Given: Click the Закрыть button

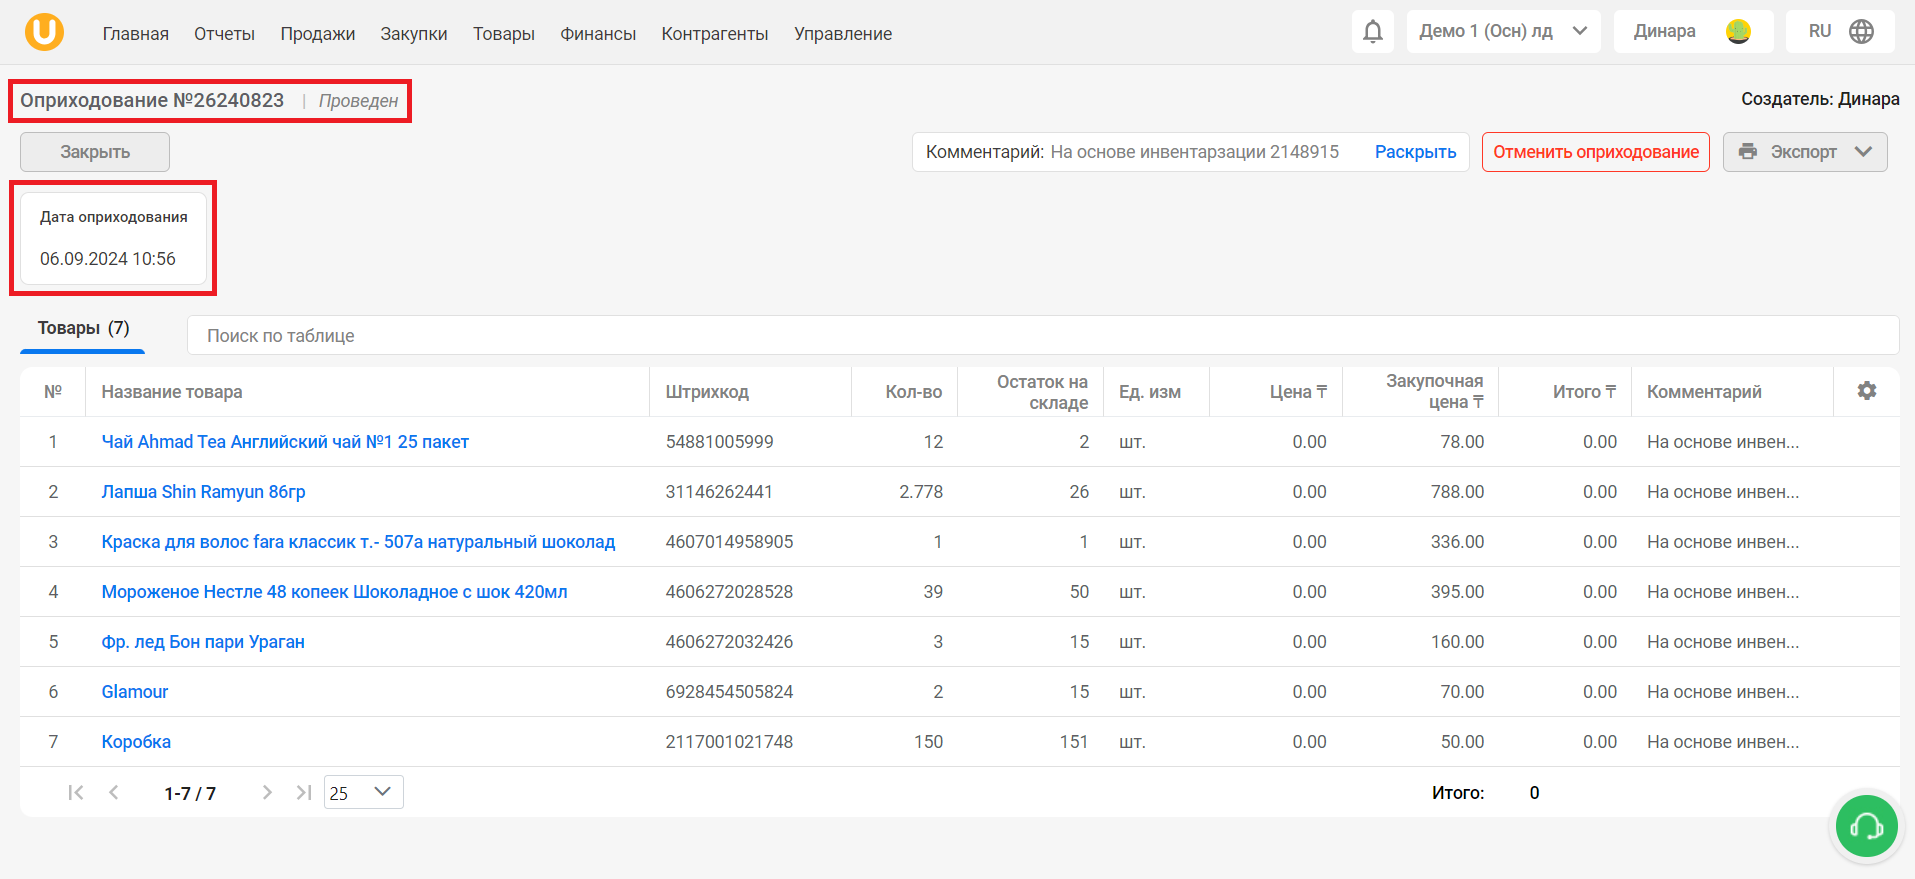Looking at the screenshot, I should 95,152.
